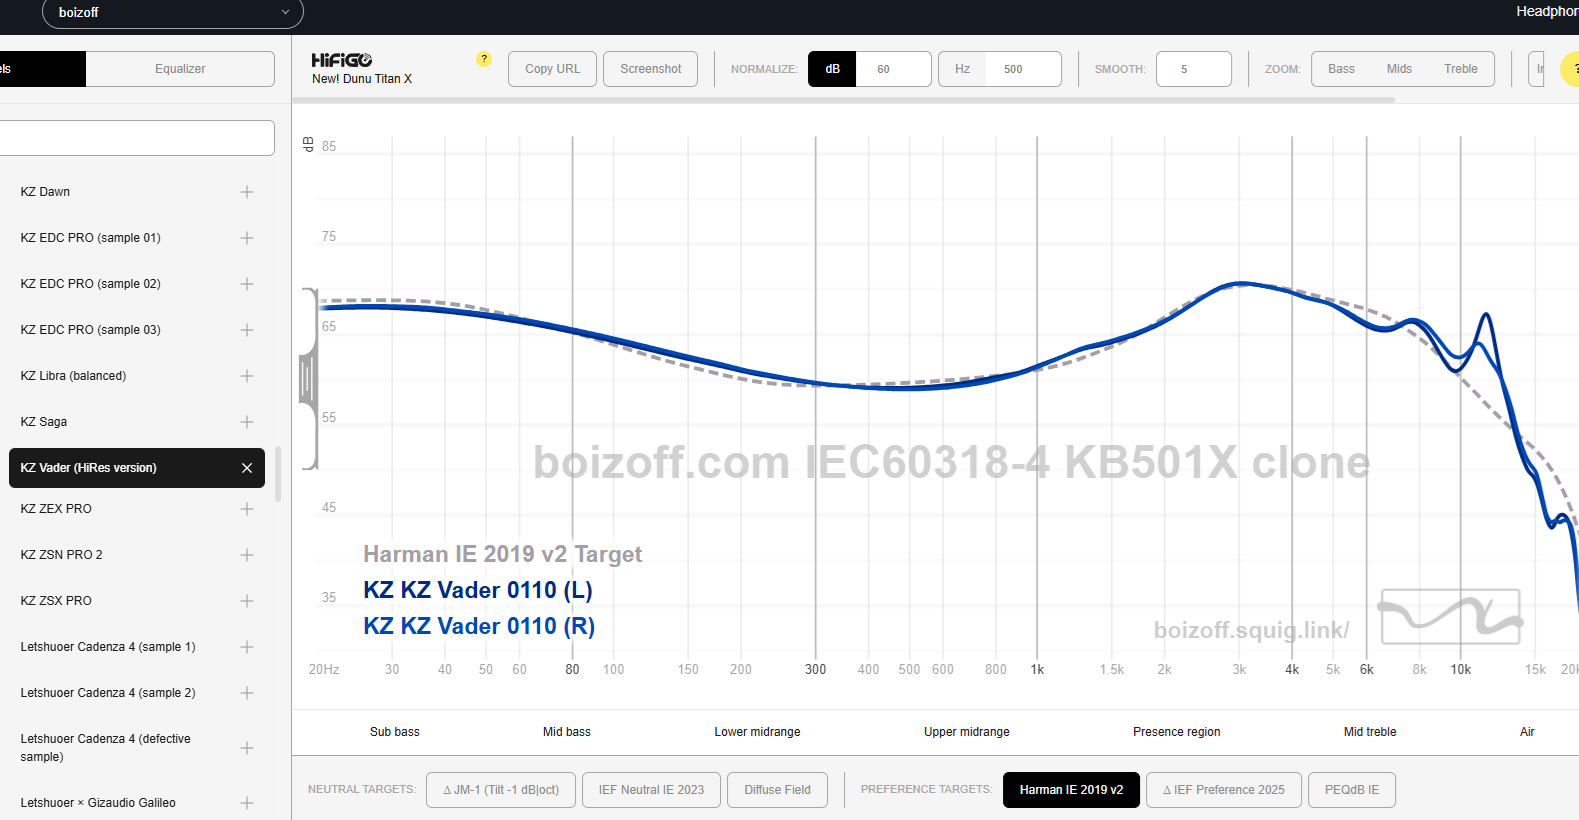This screenshot has height=820, width=1579.
Task: Click the yellow question mark help icon
Action: click(484, 59)
